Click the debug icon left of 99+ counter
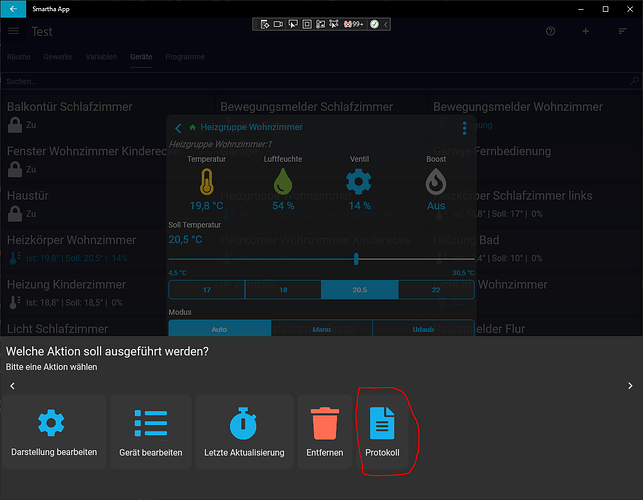The height and width of the screenshot is (500, 643). [x=334, y=24]
